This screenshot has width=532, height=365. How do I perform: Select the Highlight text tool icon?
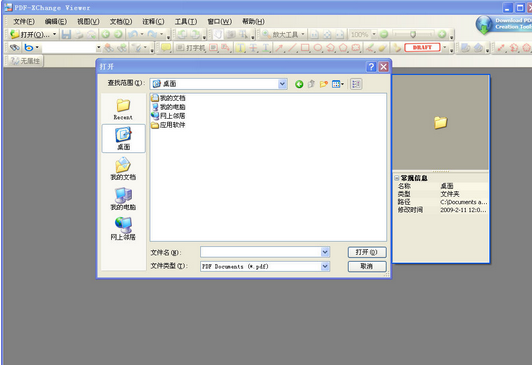point(240,48)
